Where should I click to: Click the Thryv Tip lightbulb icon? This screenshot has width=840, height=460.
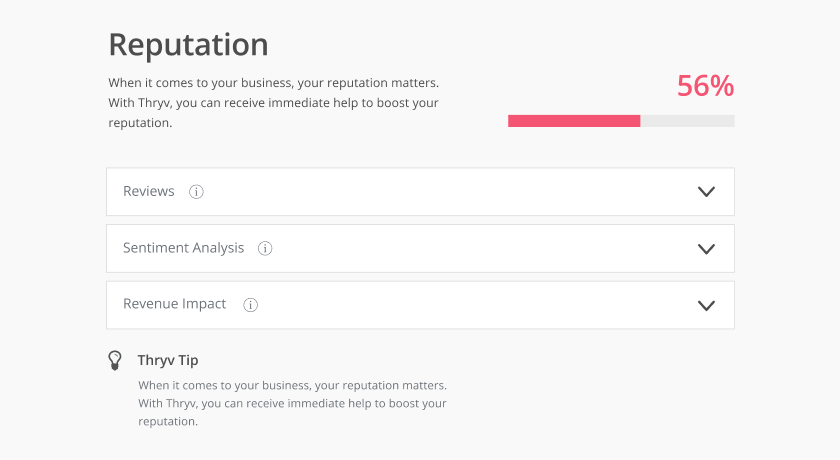[x=115, y=360]
